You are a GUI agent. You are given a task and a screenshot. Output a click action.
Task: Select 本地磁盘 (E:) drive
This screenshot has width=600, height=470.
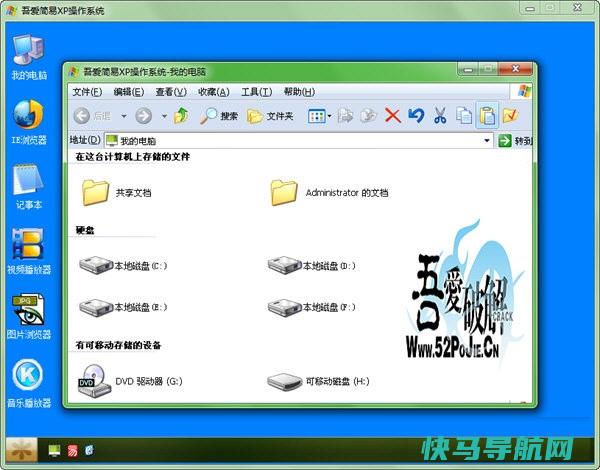[x=123, y=307]
